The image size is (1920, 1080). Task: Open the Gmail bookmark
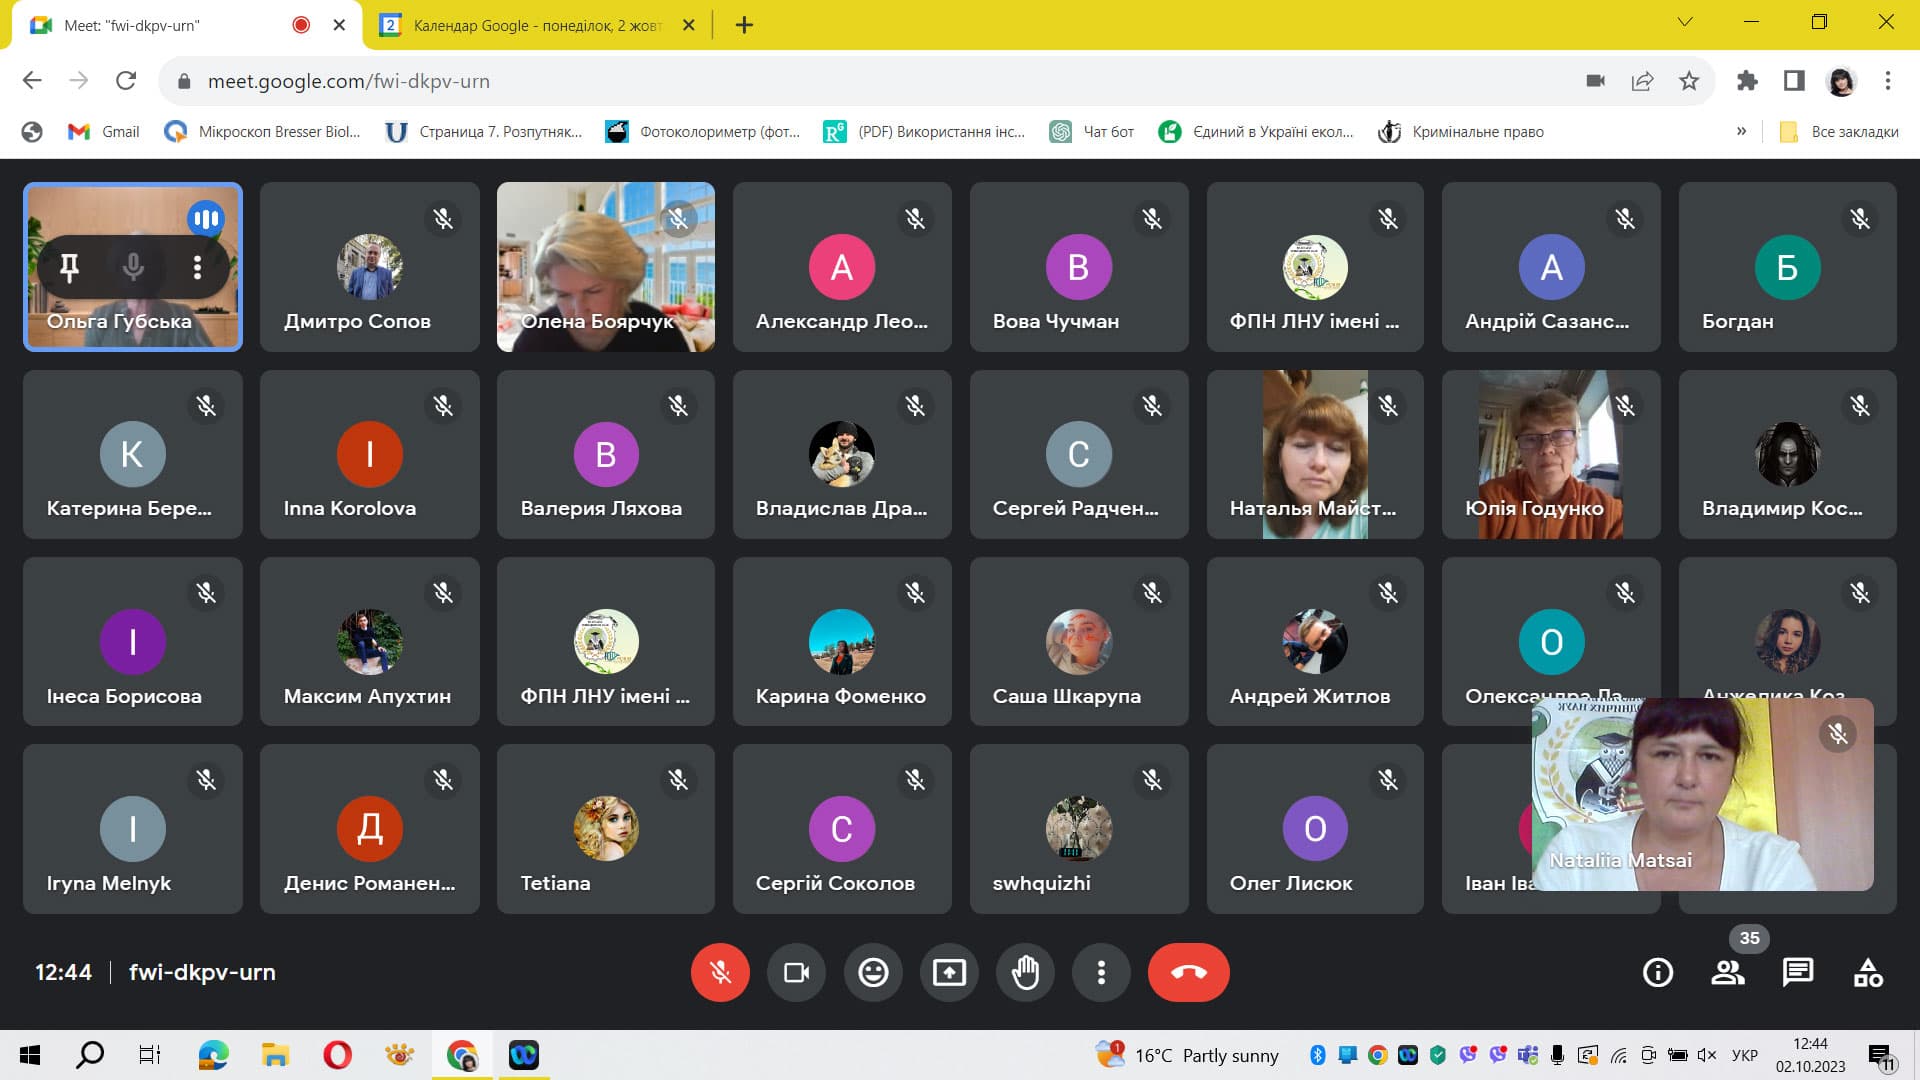pos(104,131)
